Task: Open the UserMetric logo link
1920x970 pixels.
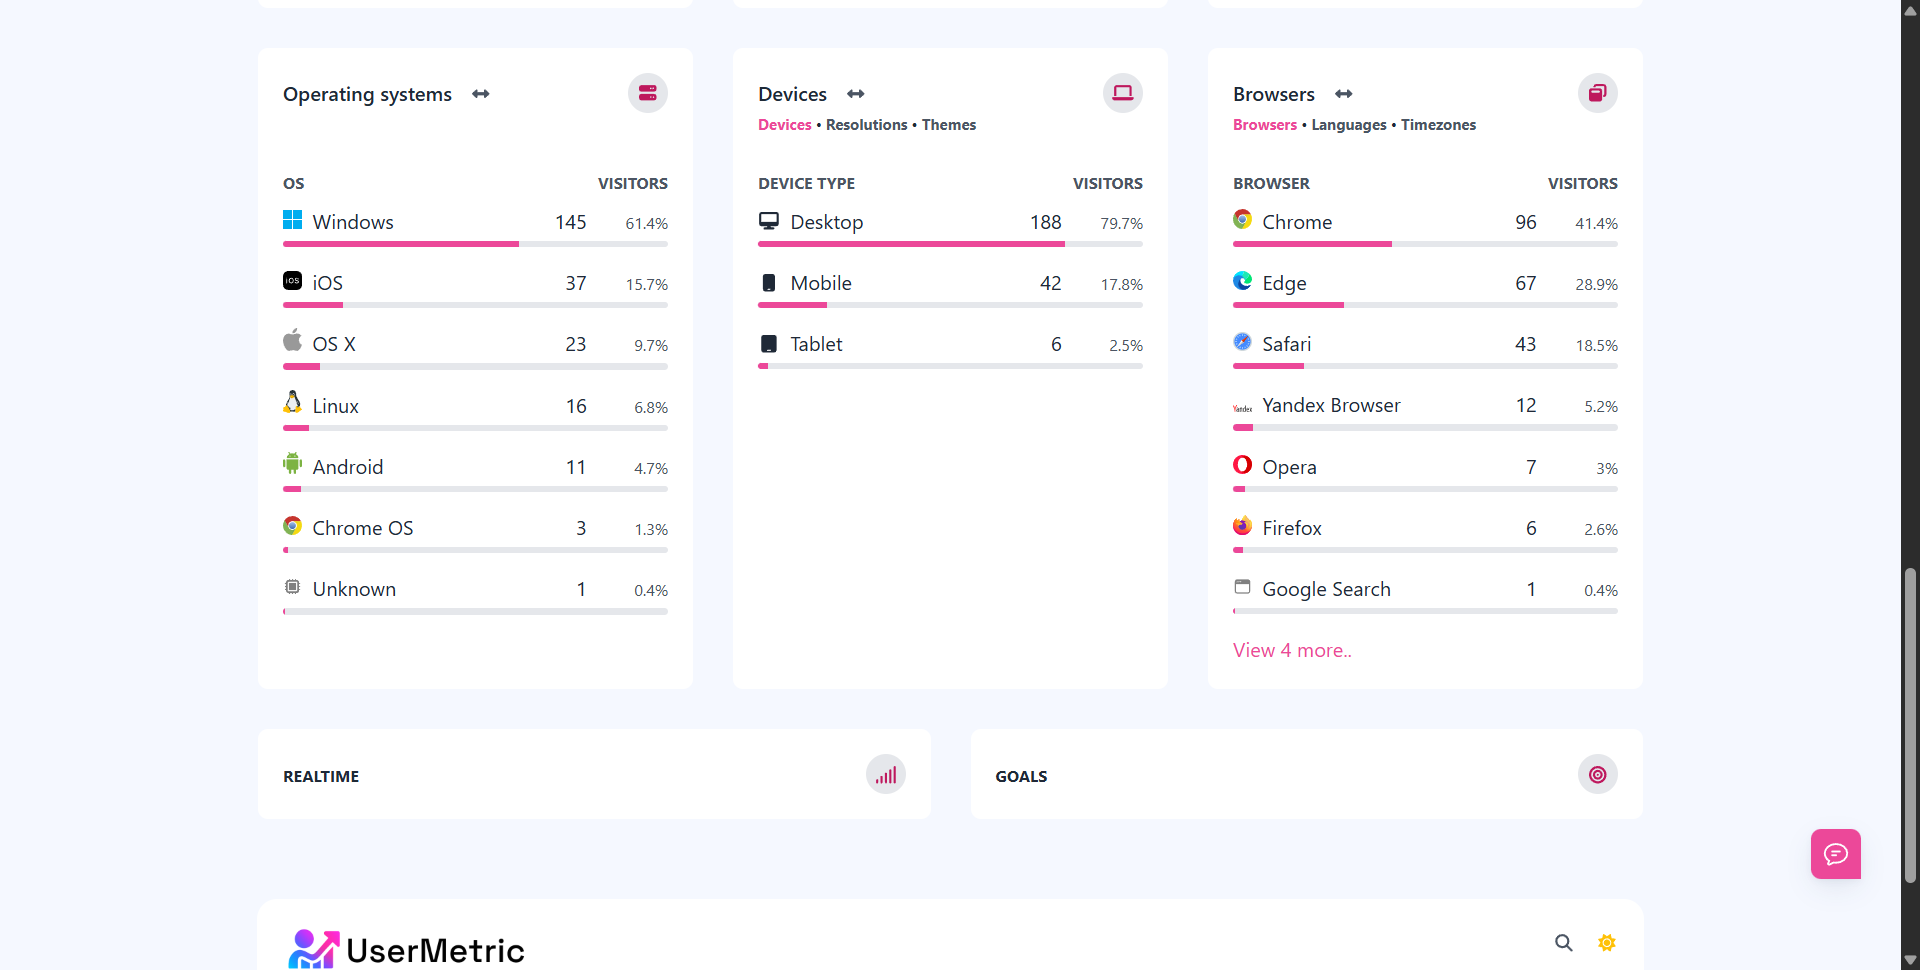Action: tap(406, 949)
